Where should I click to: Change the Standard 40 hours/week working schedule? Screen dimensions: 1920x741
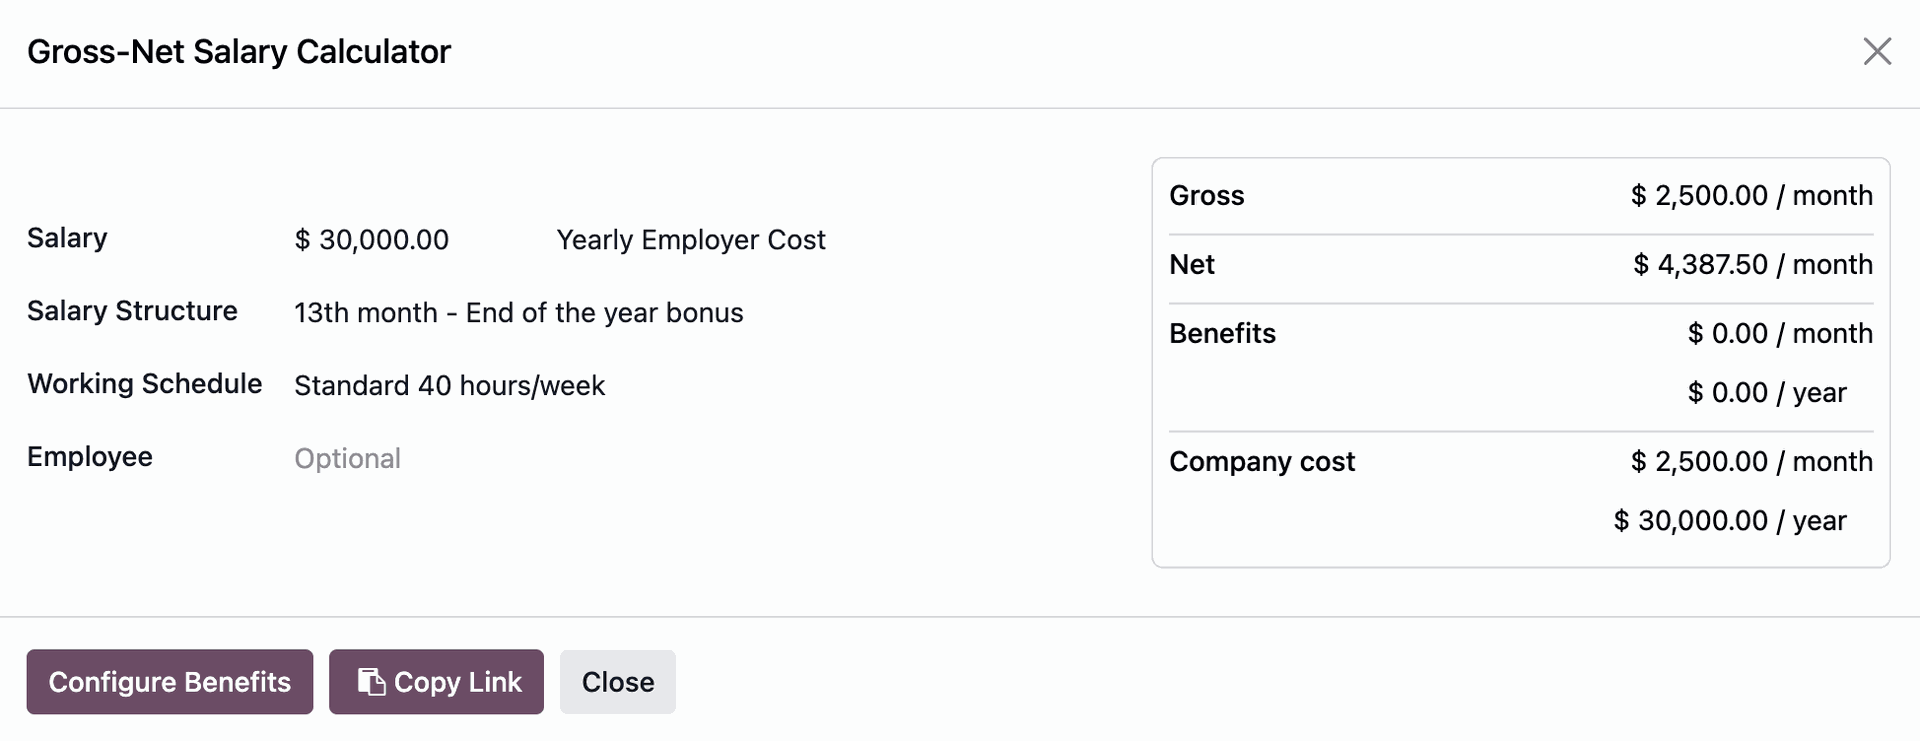pyautogui.click(x=449, y=386)
